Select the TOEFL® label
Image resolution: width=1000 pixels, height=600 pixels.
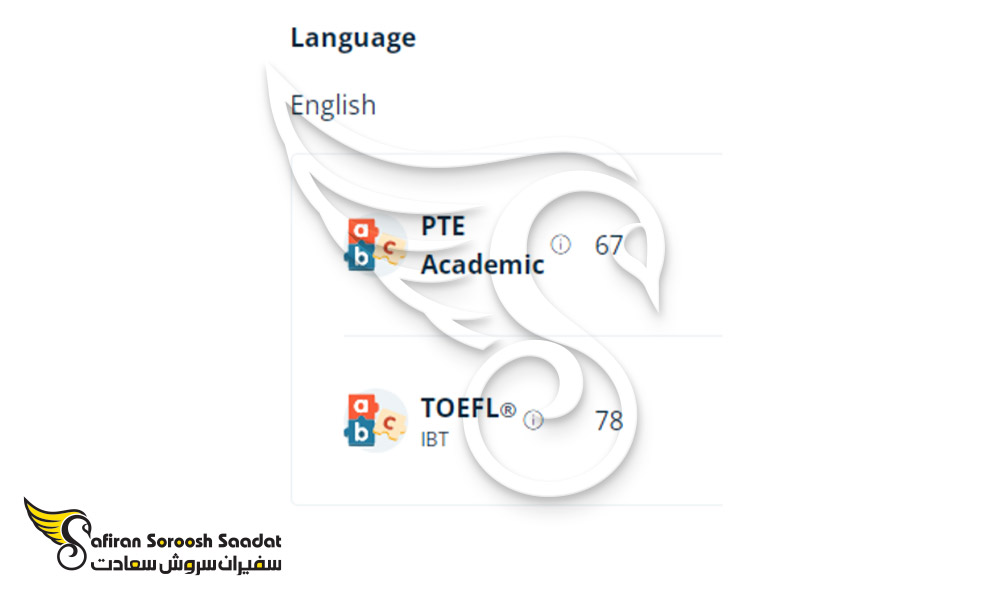[469, 408]
